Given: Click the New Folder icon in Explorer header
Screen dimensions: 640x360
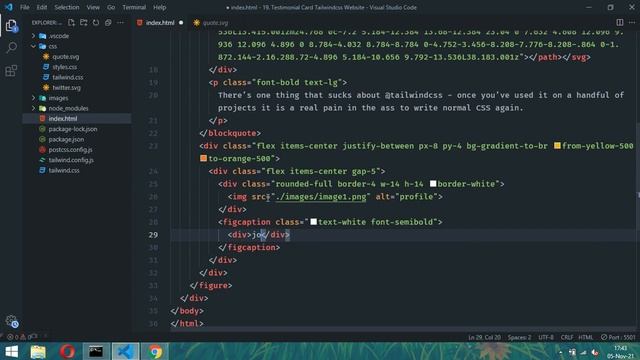Looking at the screenshot, I should pos(84,22).
